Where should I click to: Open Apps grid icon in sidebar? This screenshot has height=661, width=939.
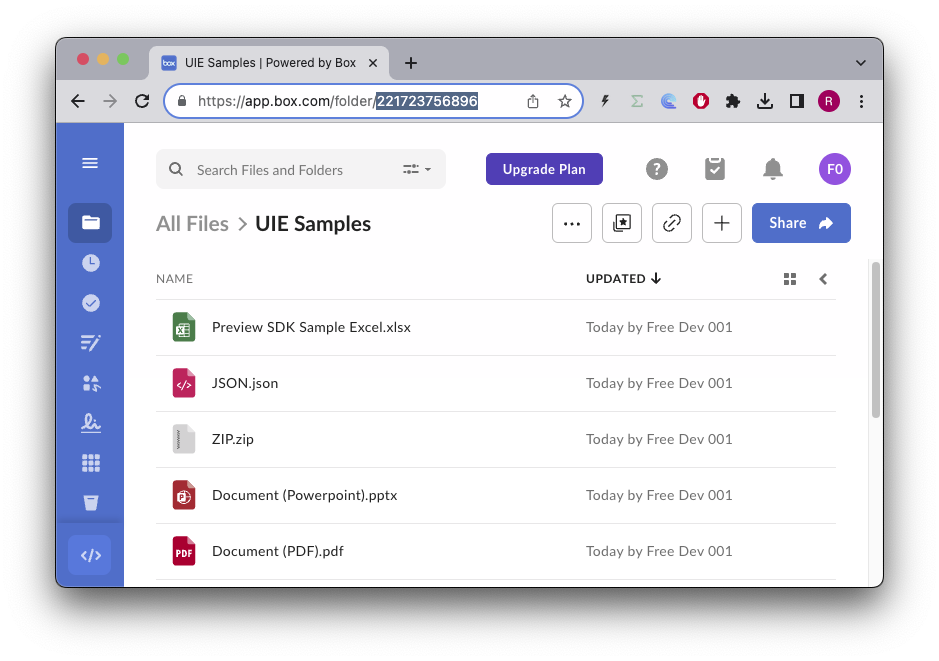[90, 463]
